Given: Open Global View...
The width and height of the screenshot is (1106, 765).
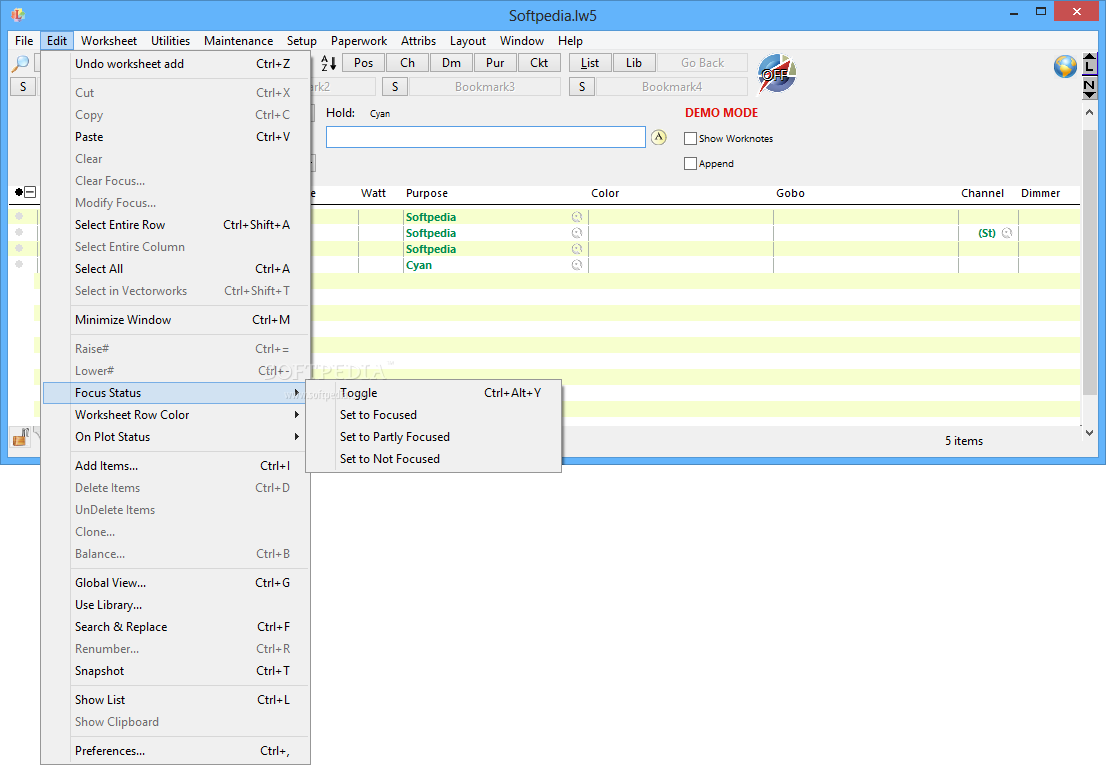Looking at the screenshot, I should (176, 582).
